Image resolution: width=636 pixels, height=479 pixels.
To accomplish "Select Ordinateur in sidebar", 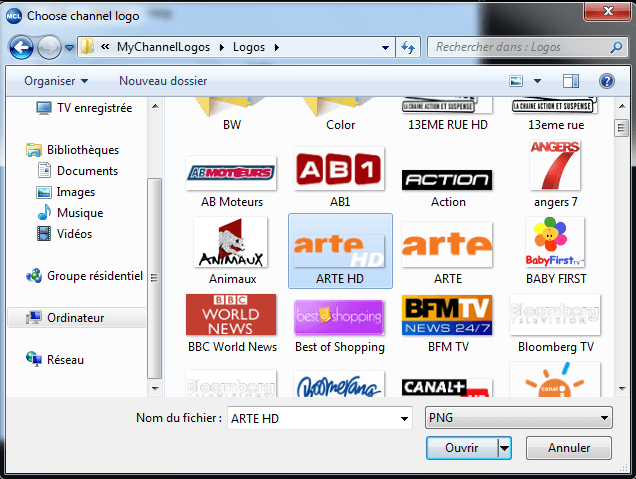I will click(x=77, y=318).
